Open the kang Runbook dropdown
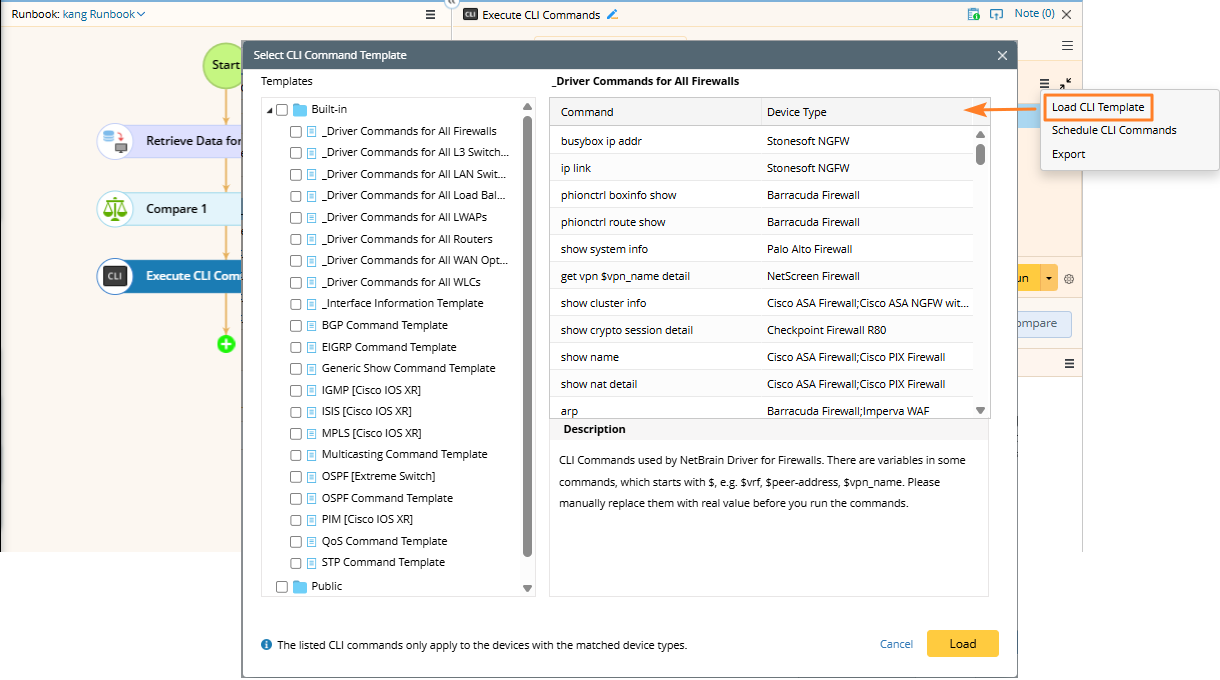Screen dimensions: 1220x680 click(104, 15)
